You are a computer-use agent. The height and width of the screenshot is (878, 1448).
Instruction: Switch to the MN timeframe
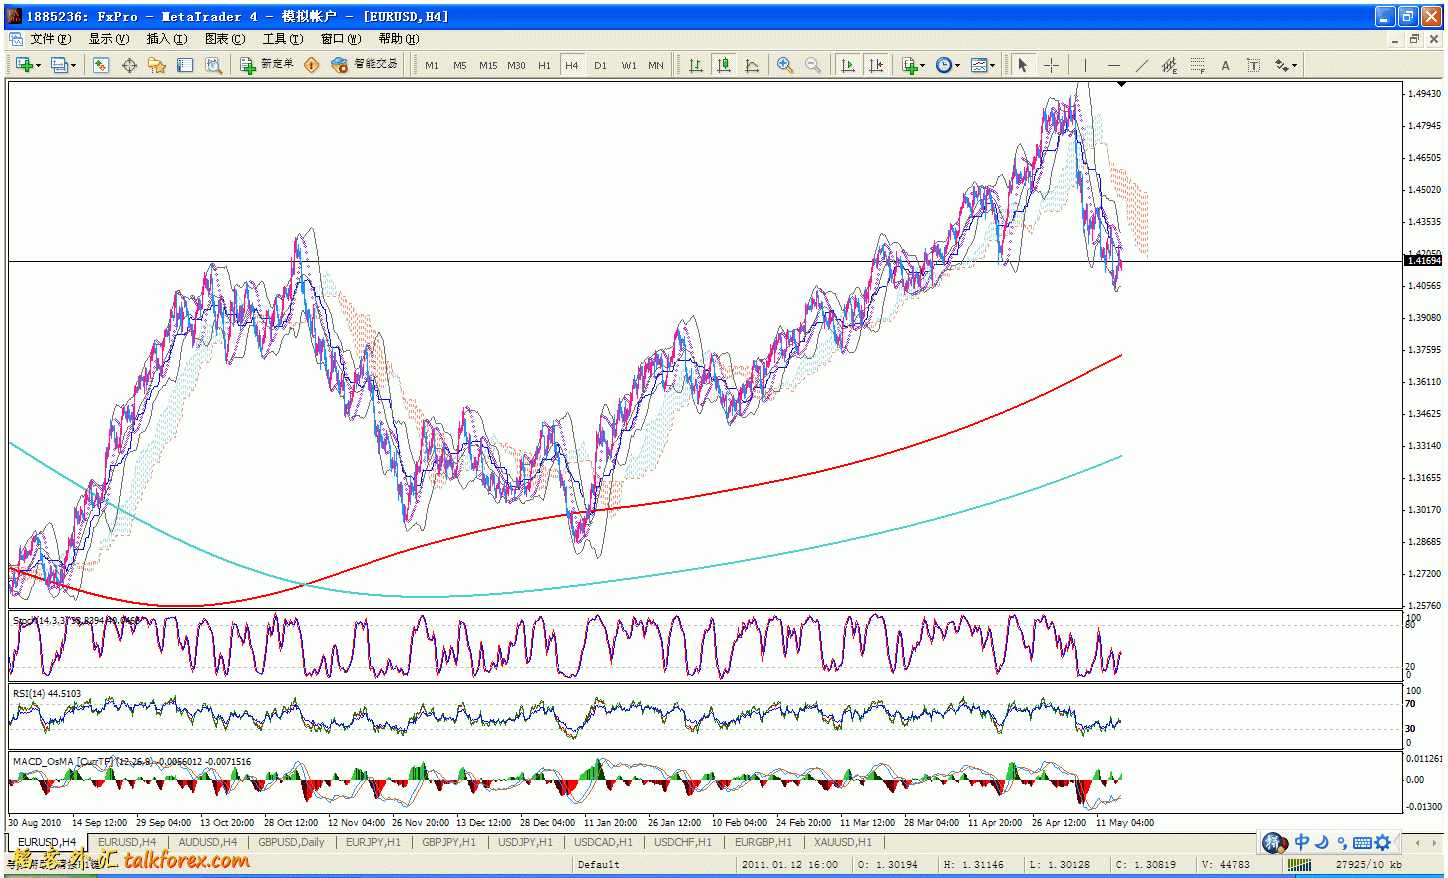[x=656, y=65]
